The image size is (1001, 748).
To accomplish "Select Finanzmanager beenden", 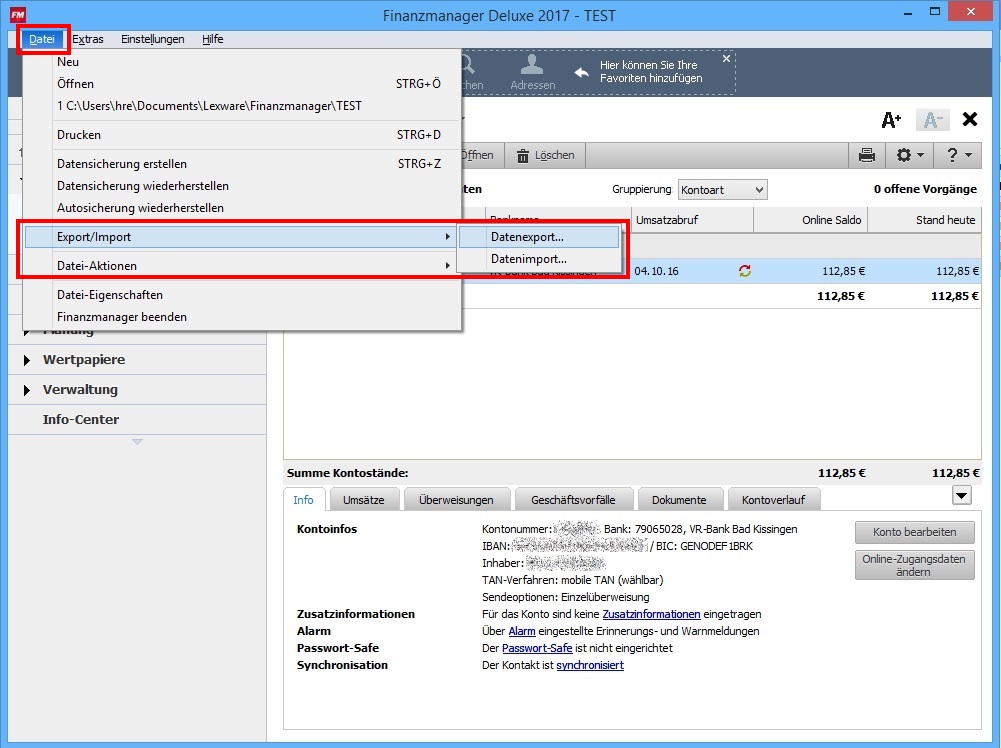I will (242, 317).
